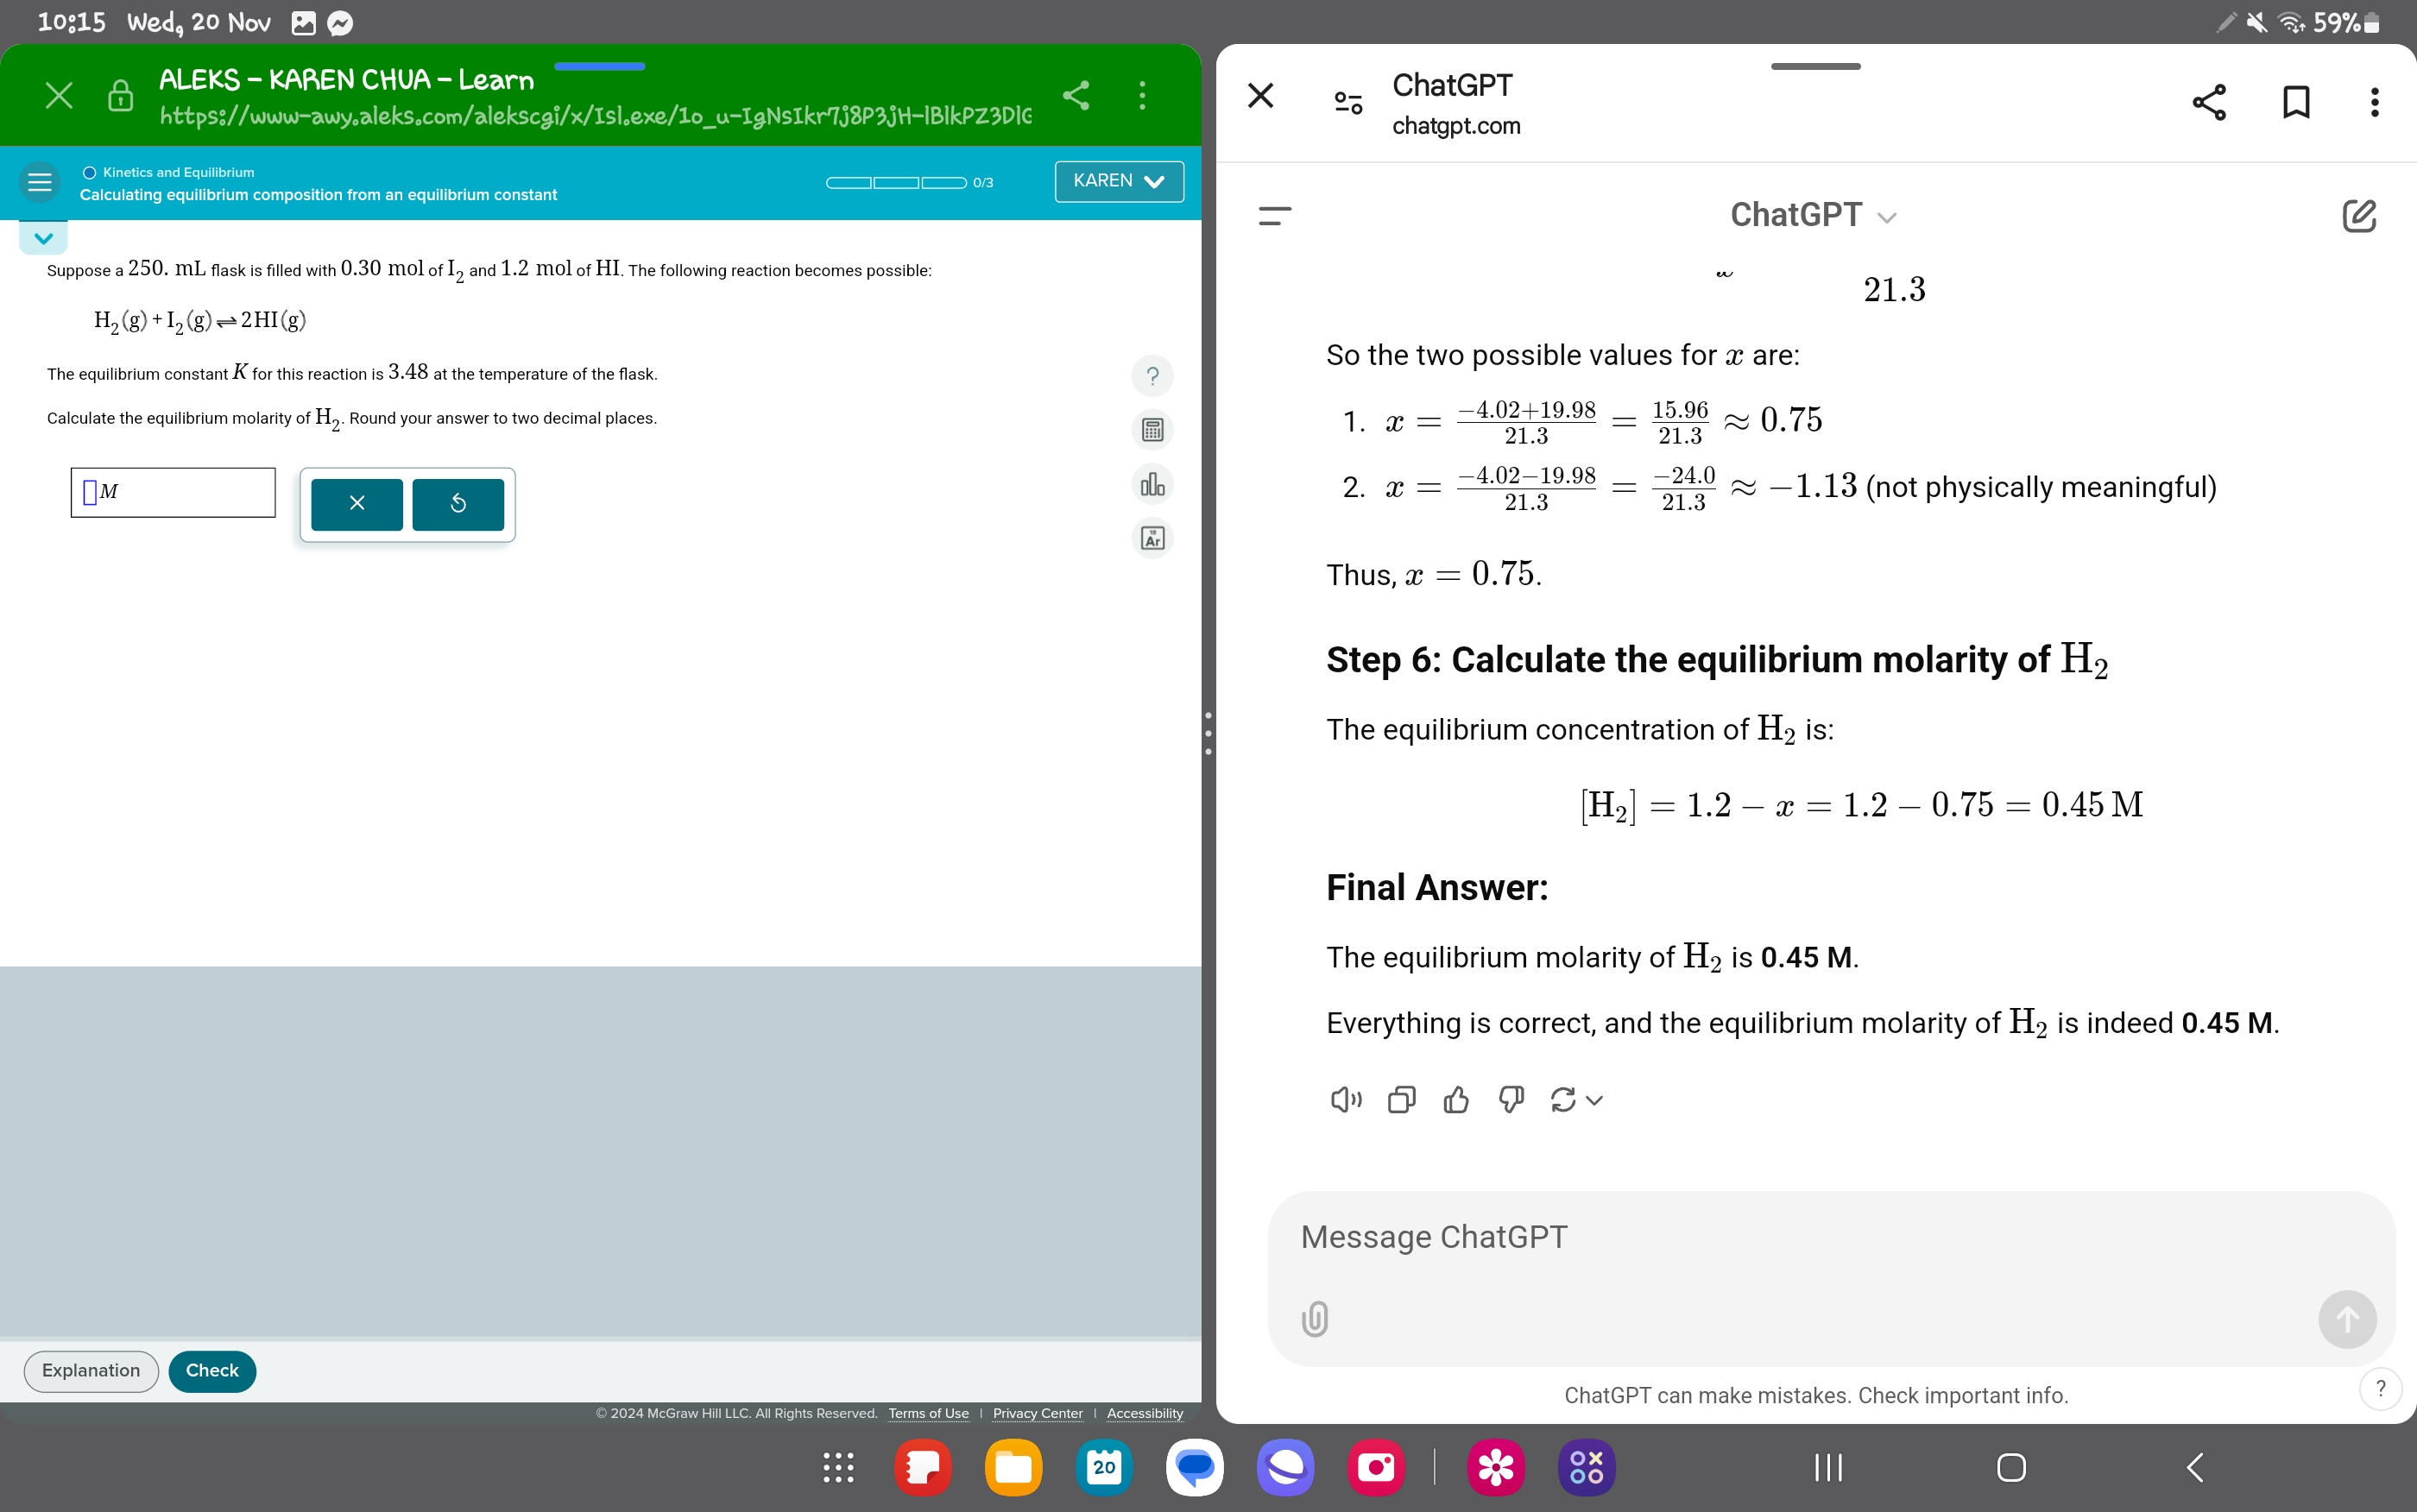Toggle the ALEKS student profile panel
2417x1512 pixels.
click(x=1114, y=180)
